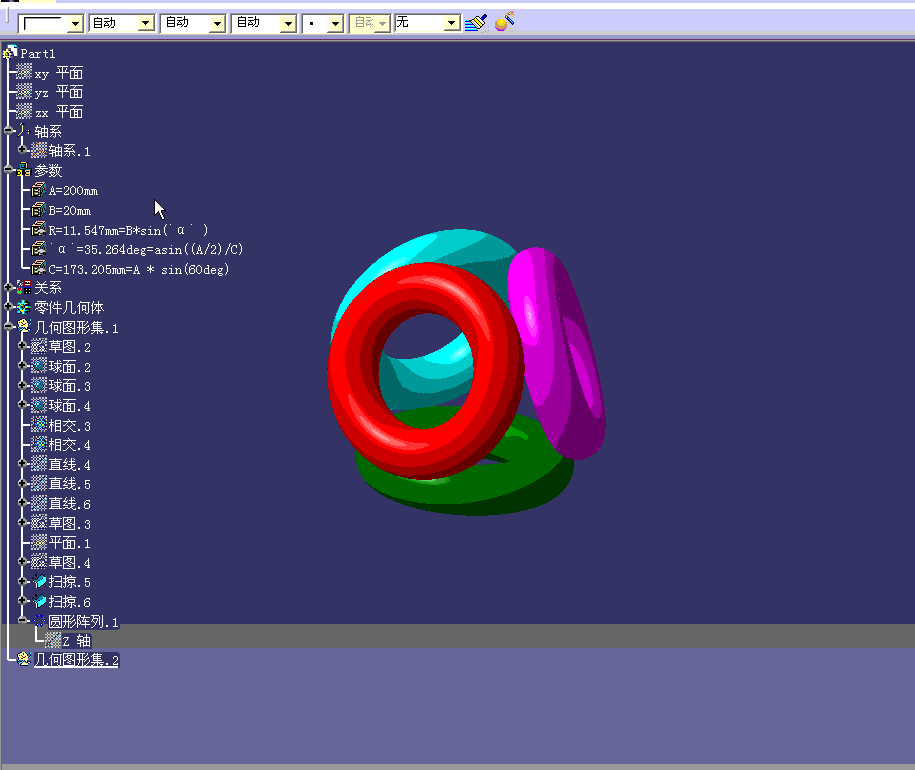915x770 pixels.
Task: Expand the 球面.4 tree node
Action: [23, 404]
